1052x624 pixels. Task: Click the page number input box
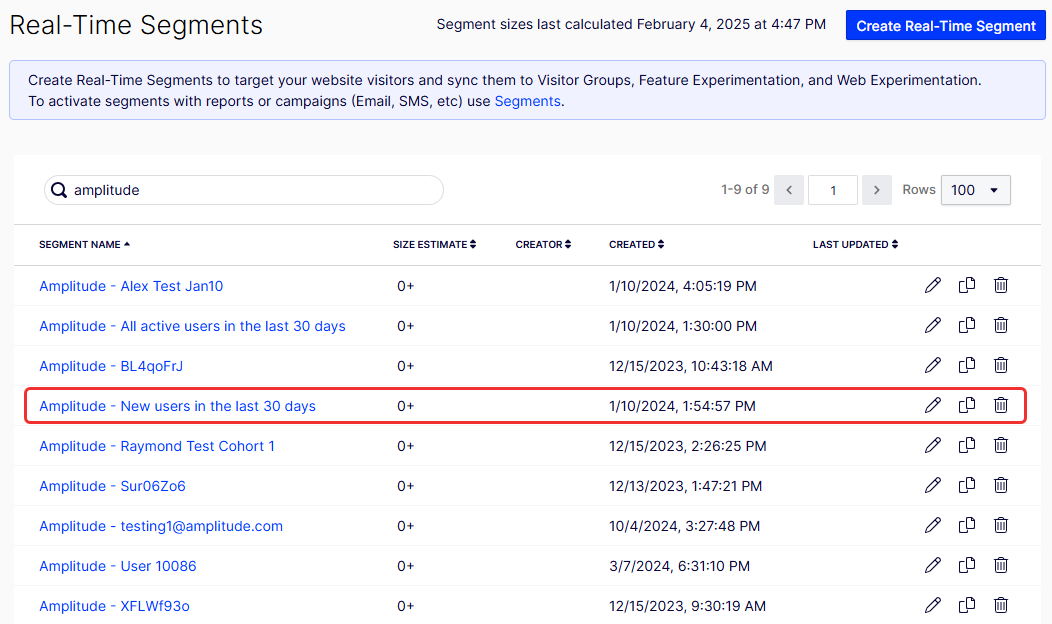coord(833,190)
